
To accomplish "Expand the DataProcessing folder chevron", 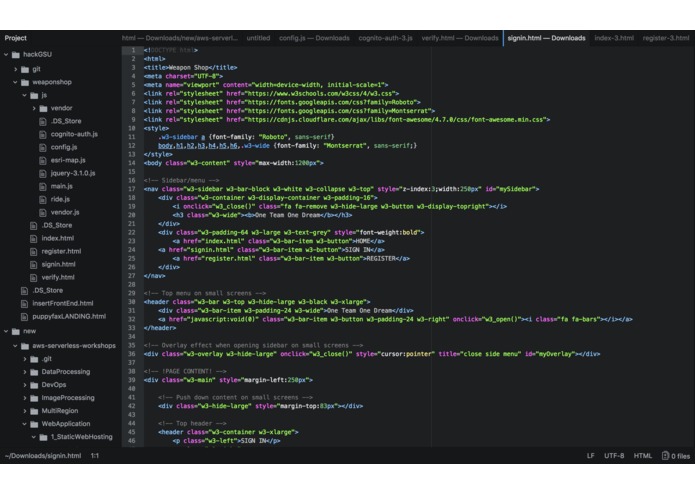I will [x=24, y=372].
